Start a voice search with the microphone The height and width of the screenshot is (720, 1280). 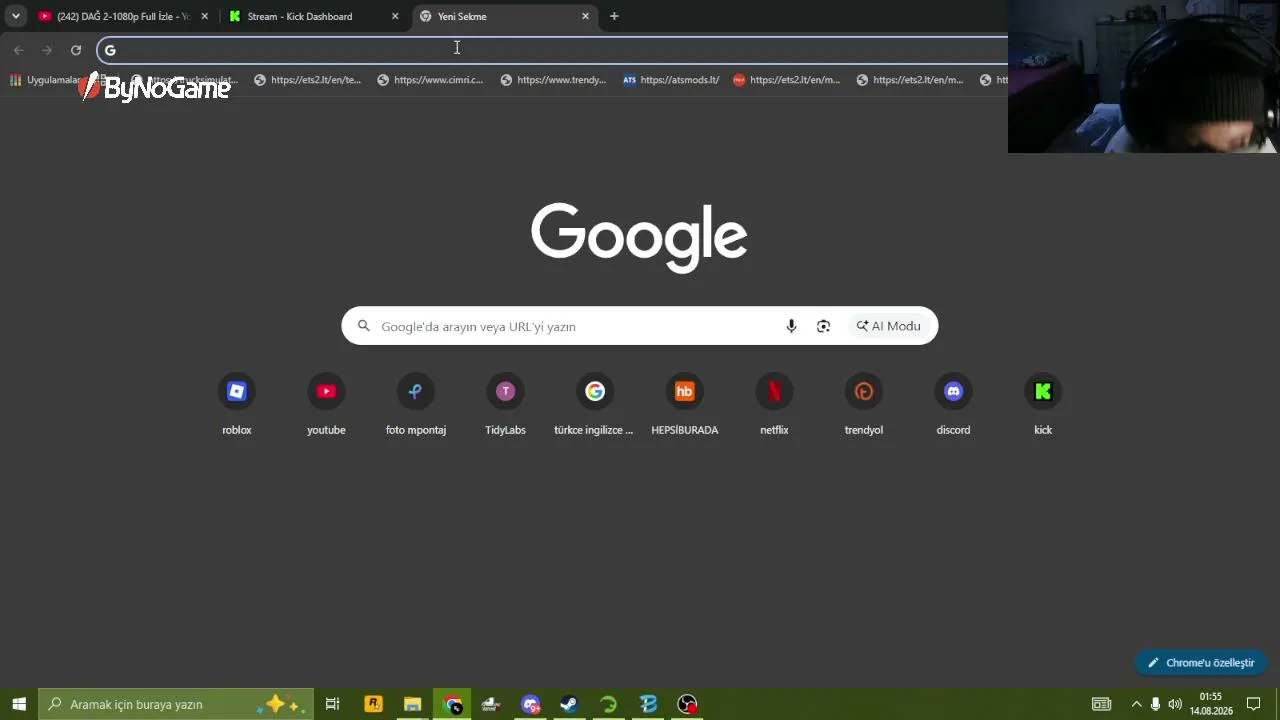pyautogui.click(x=791, y=326)
